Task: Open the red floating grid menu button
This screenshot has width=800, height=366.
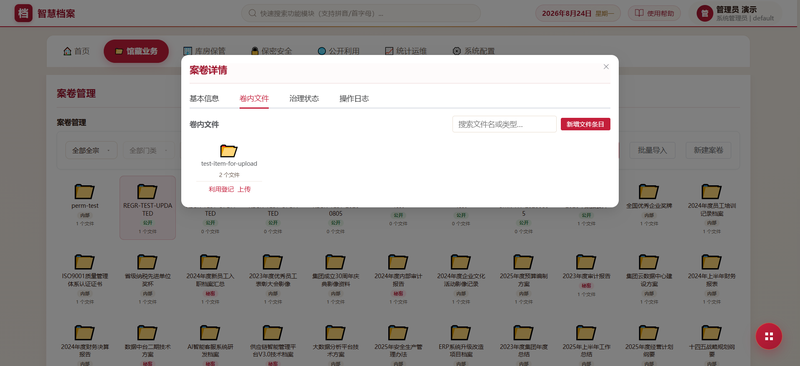Action: click(x=769, y=336)
